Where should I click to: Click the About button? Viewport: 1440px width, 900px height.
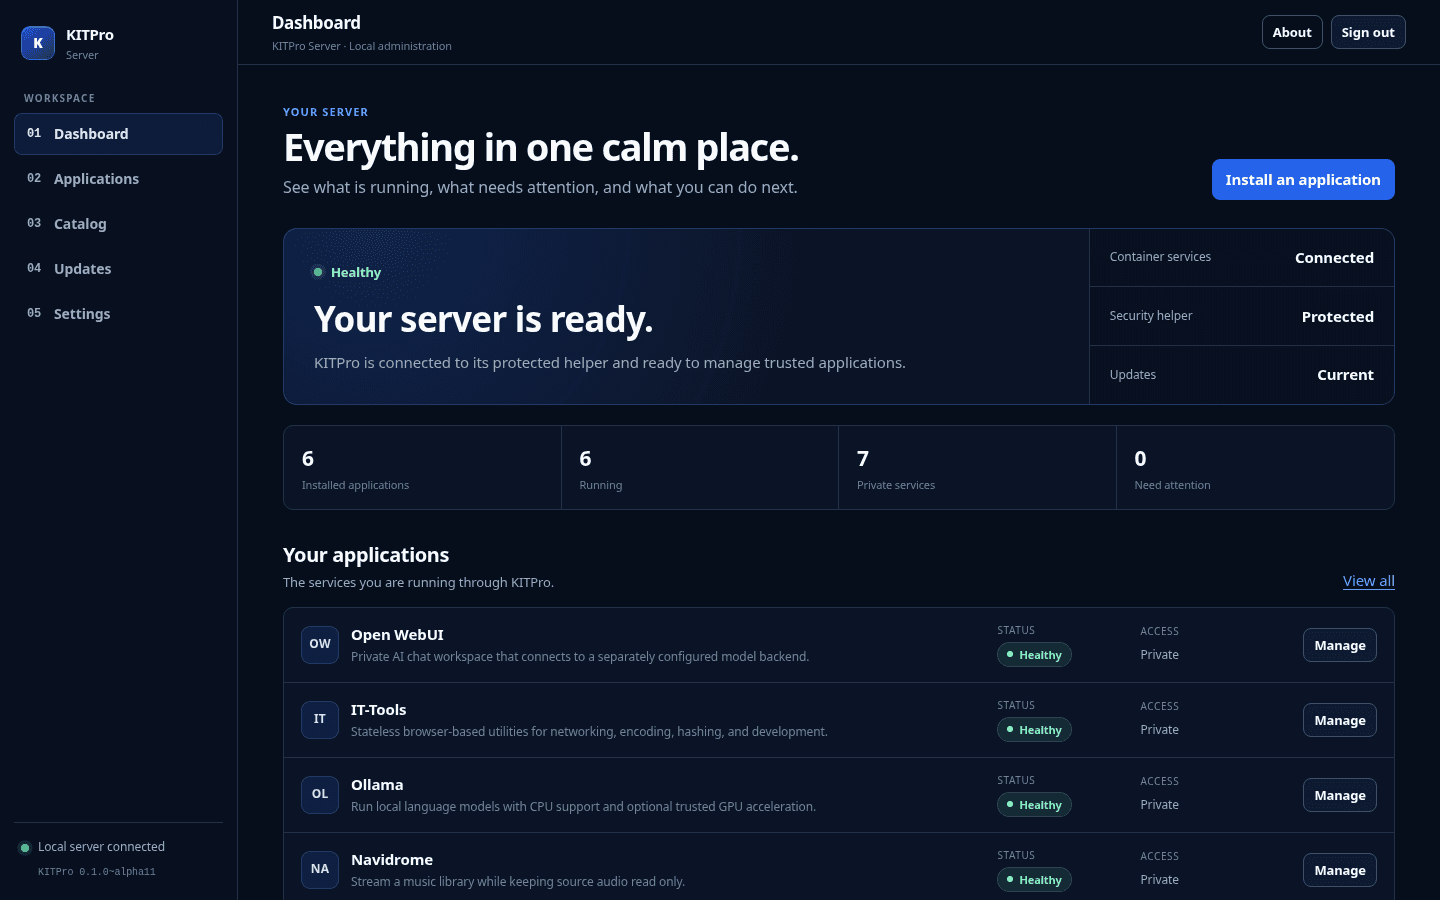[x=1292, y=32]
